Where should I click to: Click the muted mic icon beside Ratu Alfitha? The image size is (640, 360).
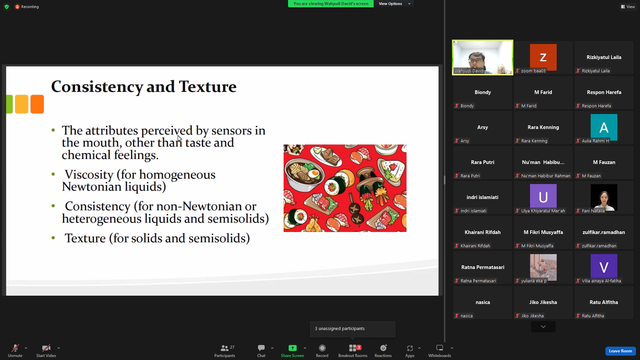[578, 316]
